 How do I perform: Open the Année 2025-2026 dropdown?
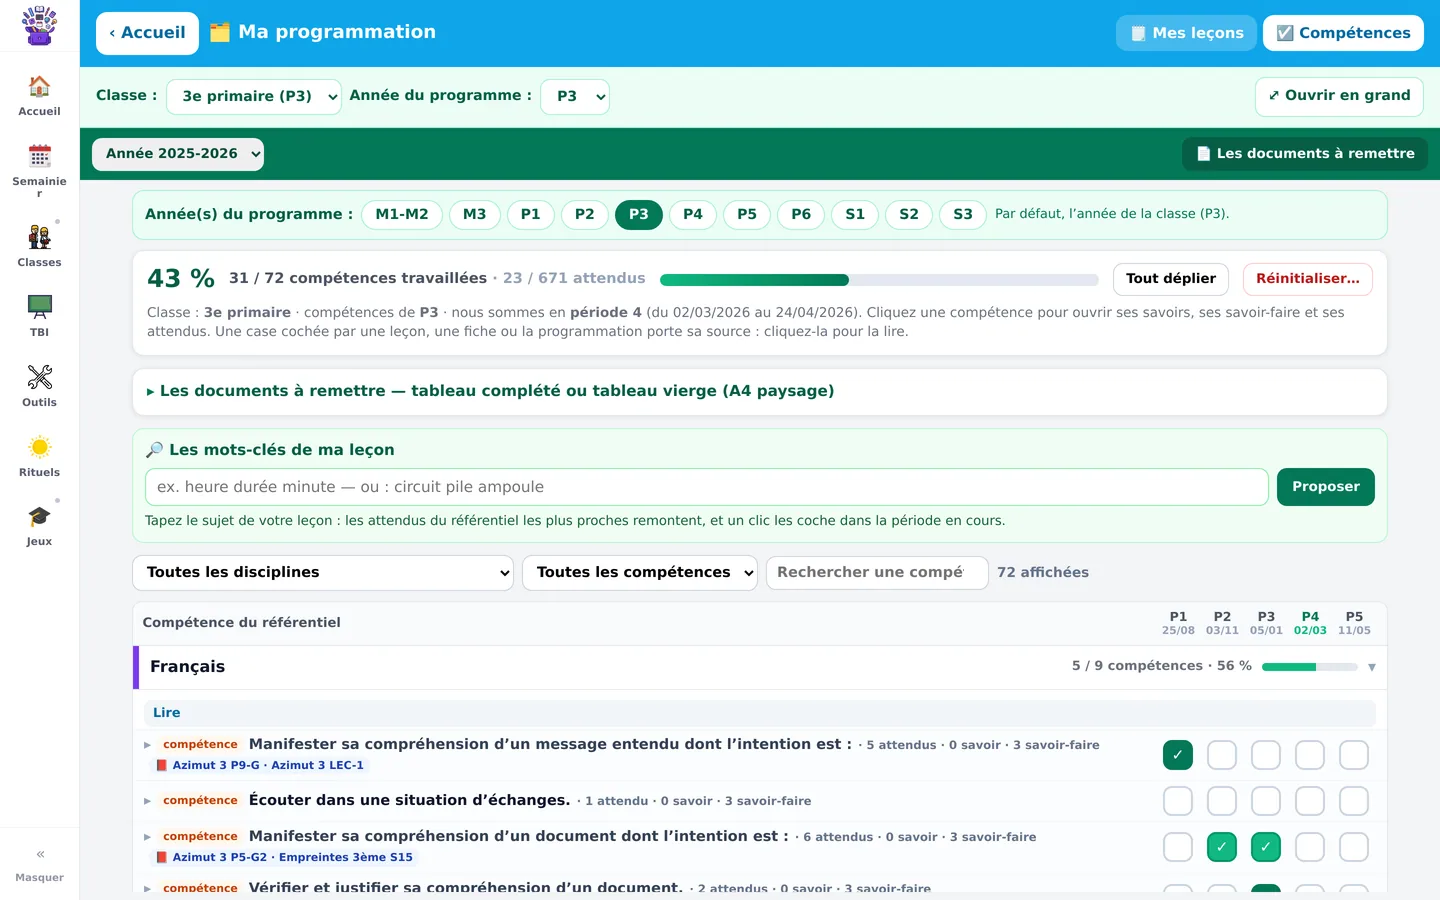[178, 154]
